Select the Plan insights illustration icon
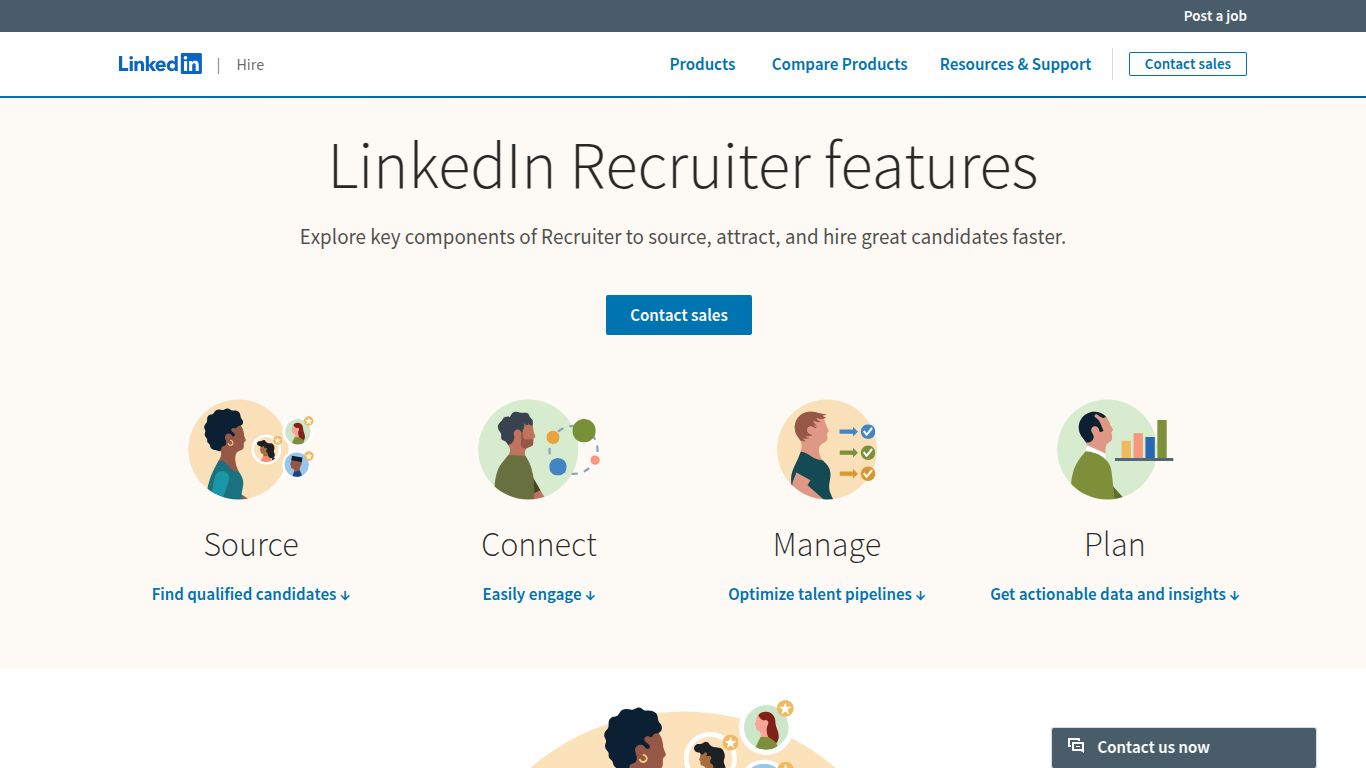The height and width of the screenshot is (768, 1366). click(x=1114, y=449)
